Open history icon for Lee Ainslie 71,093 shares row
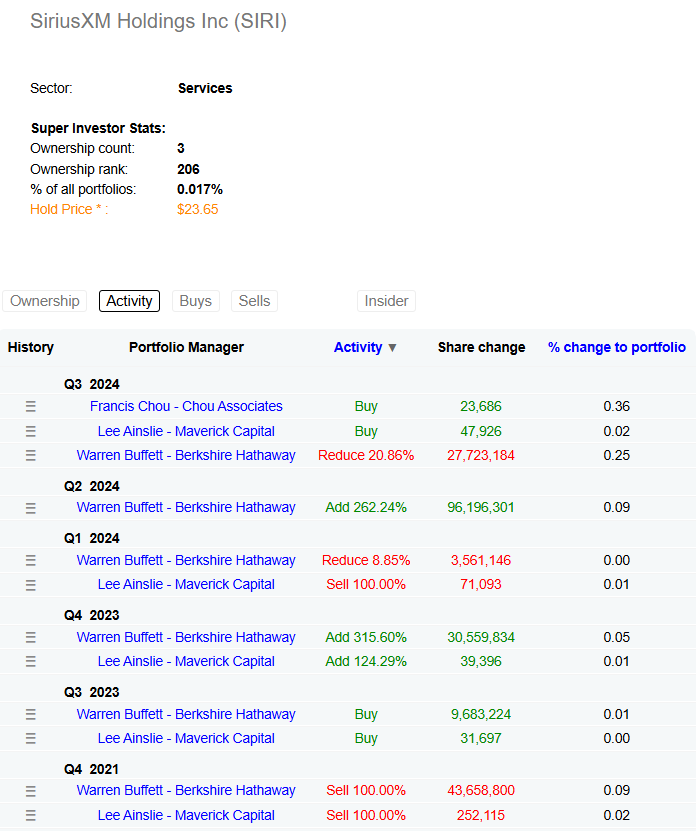Viewport: 697px width, 831px height. point(31,585)
